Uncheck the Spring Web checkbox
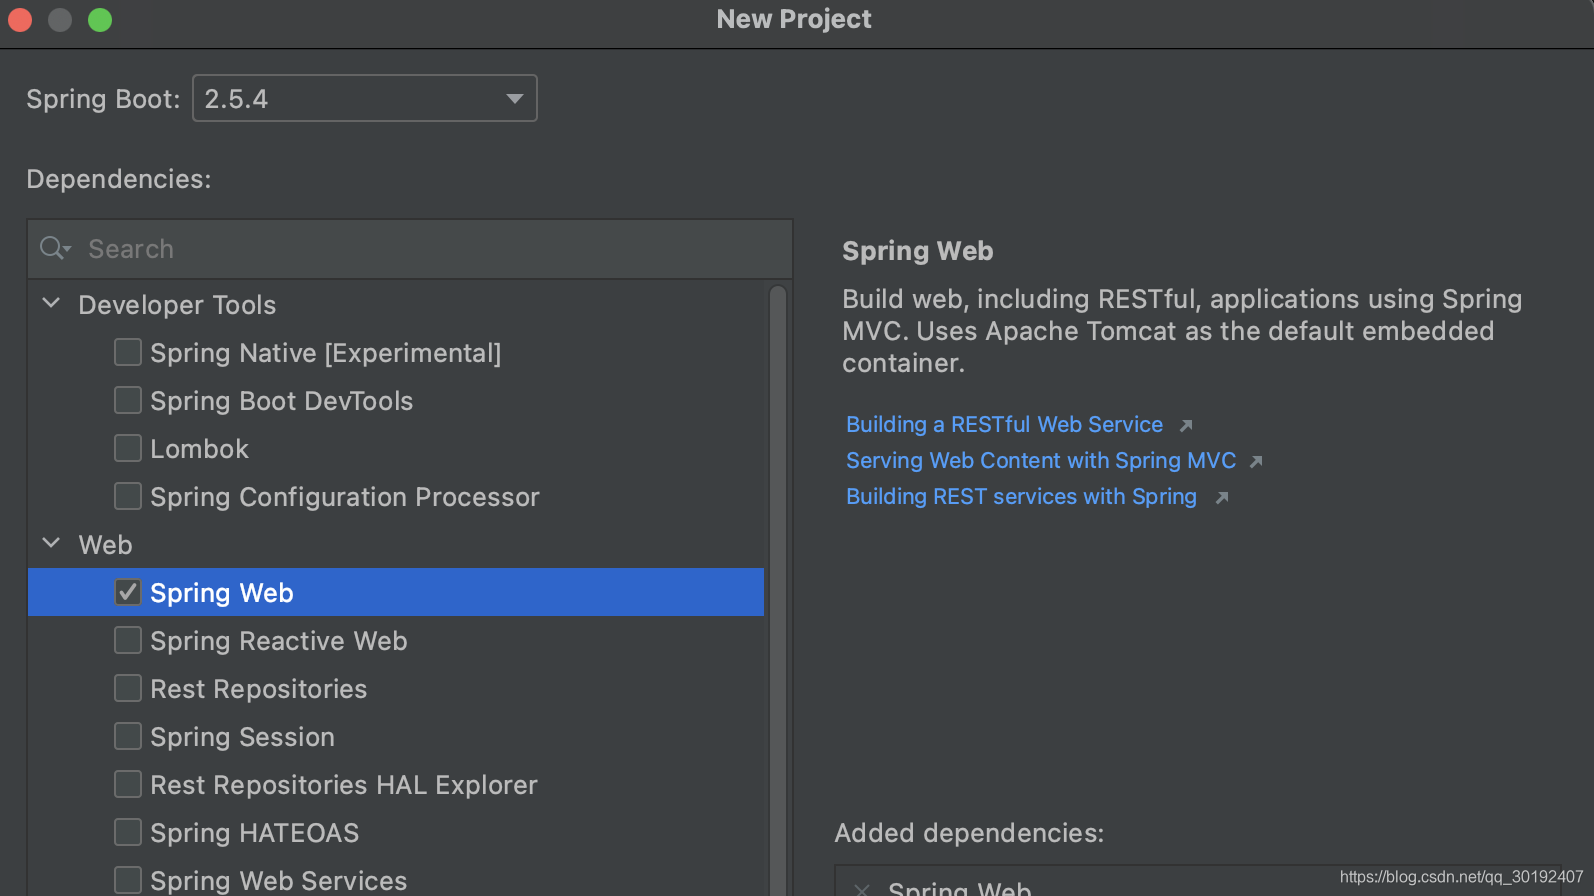Screen dimensions: 1594x896 128,592
